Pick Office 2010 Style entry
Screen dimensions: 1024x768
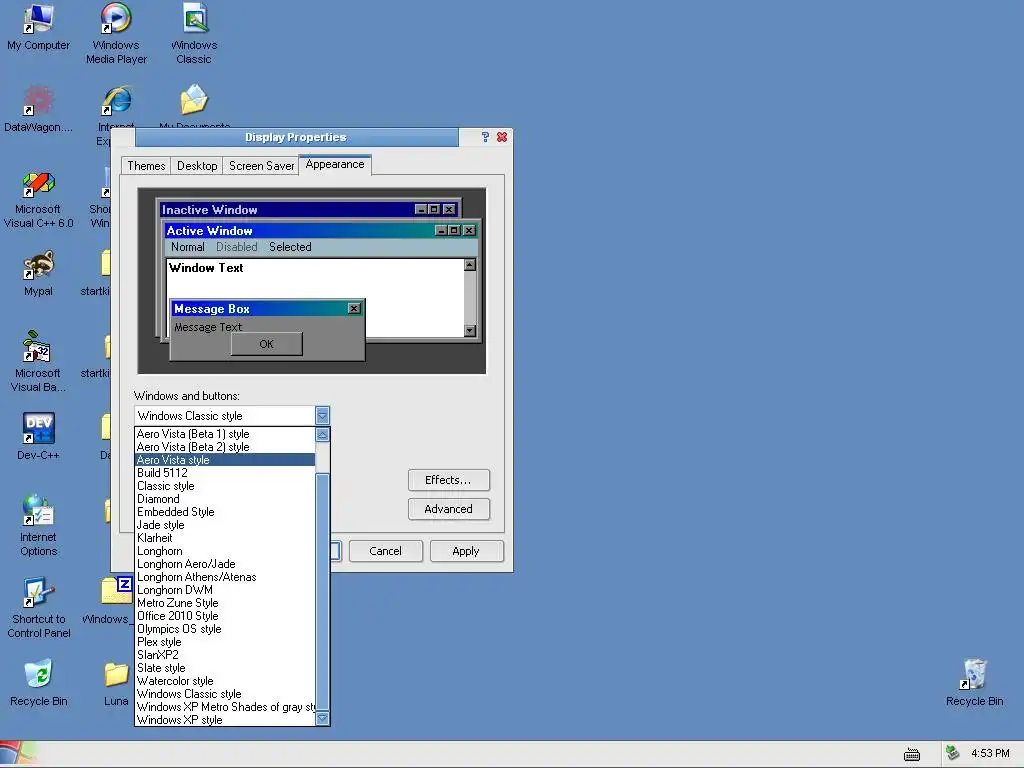(x=225, y=616)
